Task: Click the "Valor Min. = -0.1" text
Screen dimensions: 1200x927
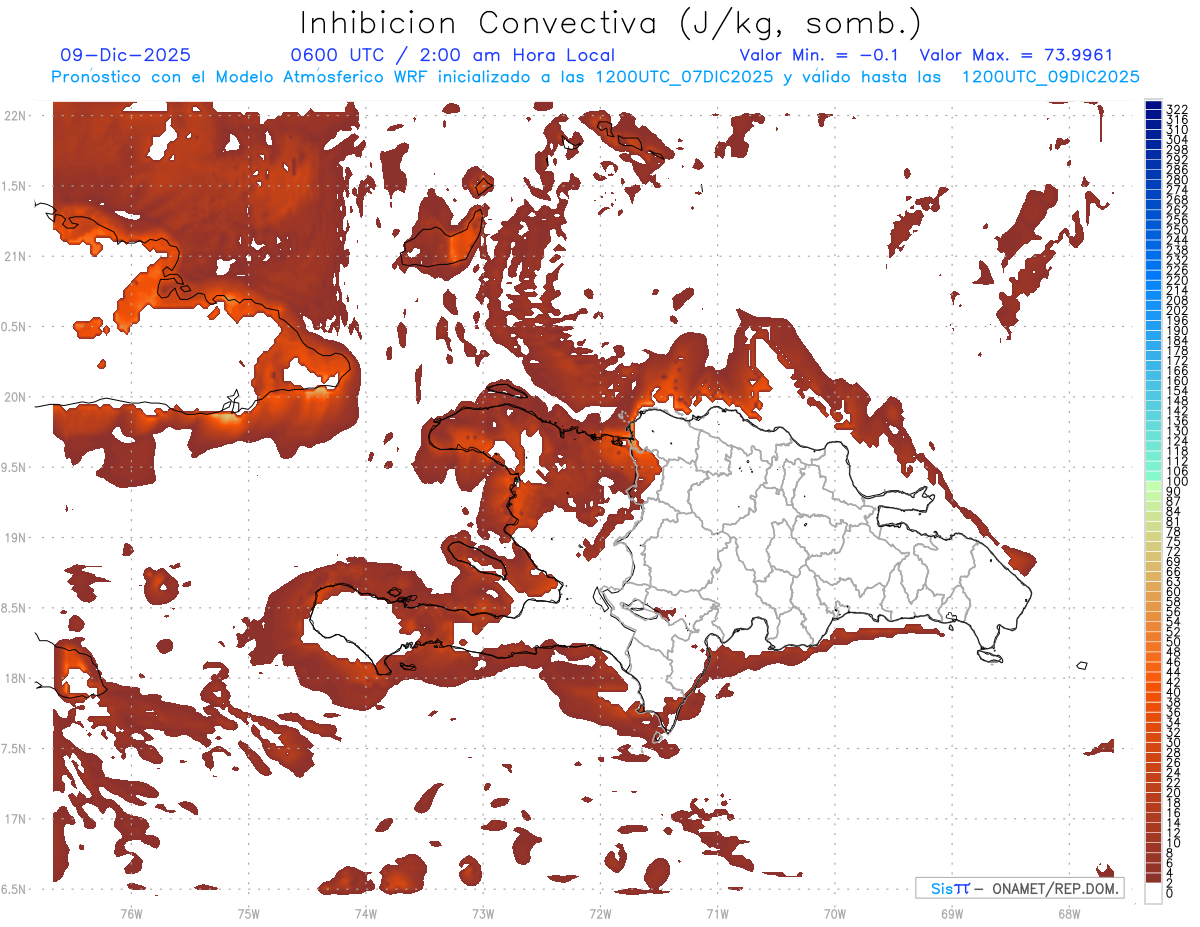Action: [x=820, y=55]
